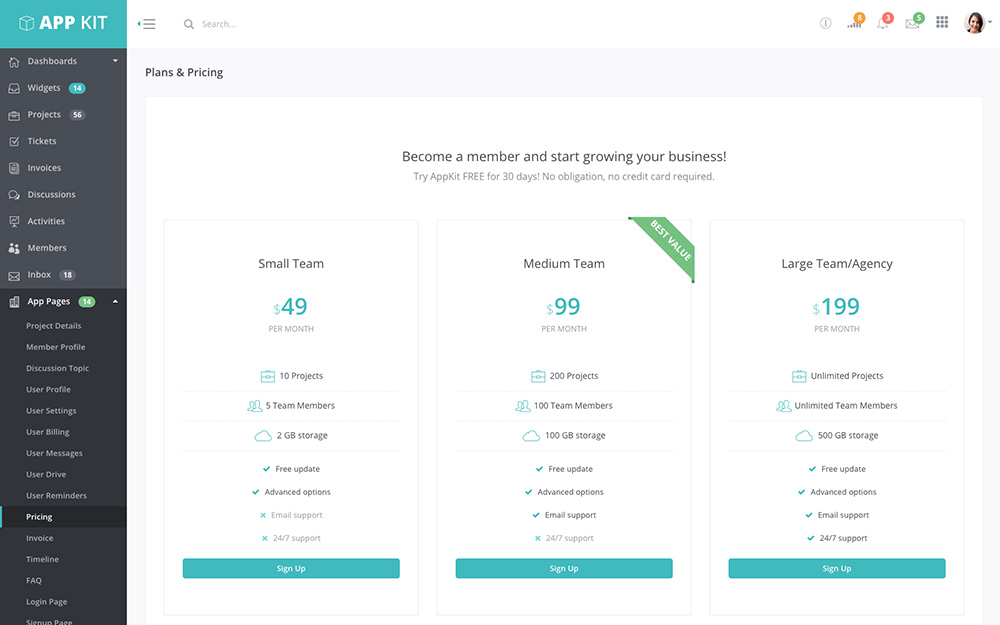Click the Dashboards home icon
1000x625 pixels.
click(14, 62)
